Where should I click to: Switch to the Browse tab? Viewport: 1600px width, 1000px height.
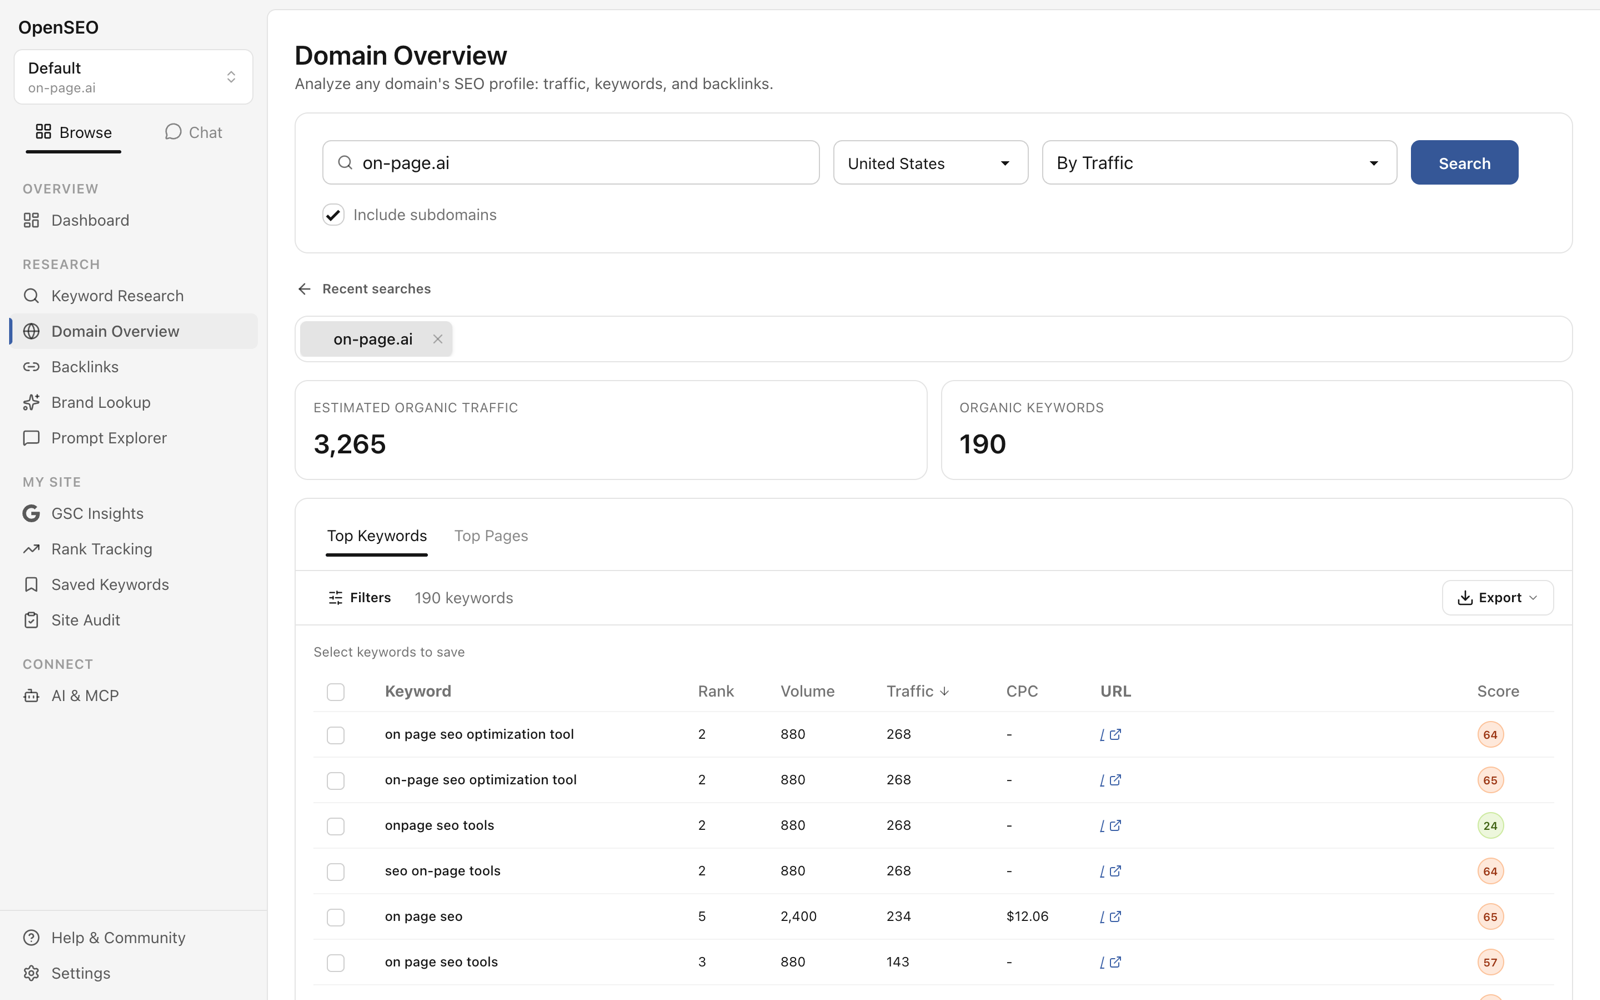[74, 132]
